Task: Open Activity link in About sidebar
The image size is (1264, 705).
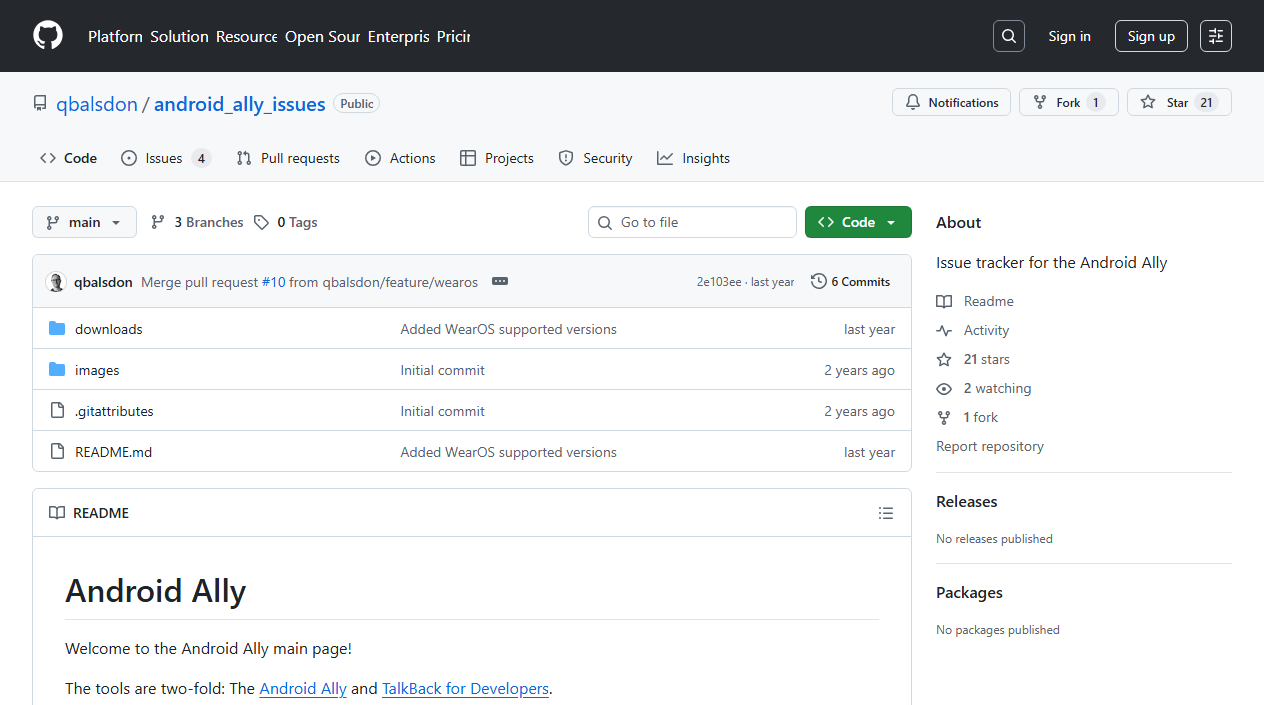Action: coord(973,330)
